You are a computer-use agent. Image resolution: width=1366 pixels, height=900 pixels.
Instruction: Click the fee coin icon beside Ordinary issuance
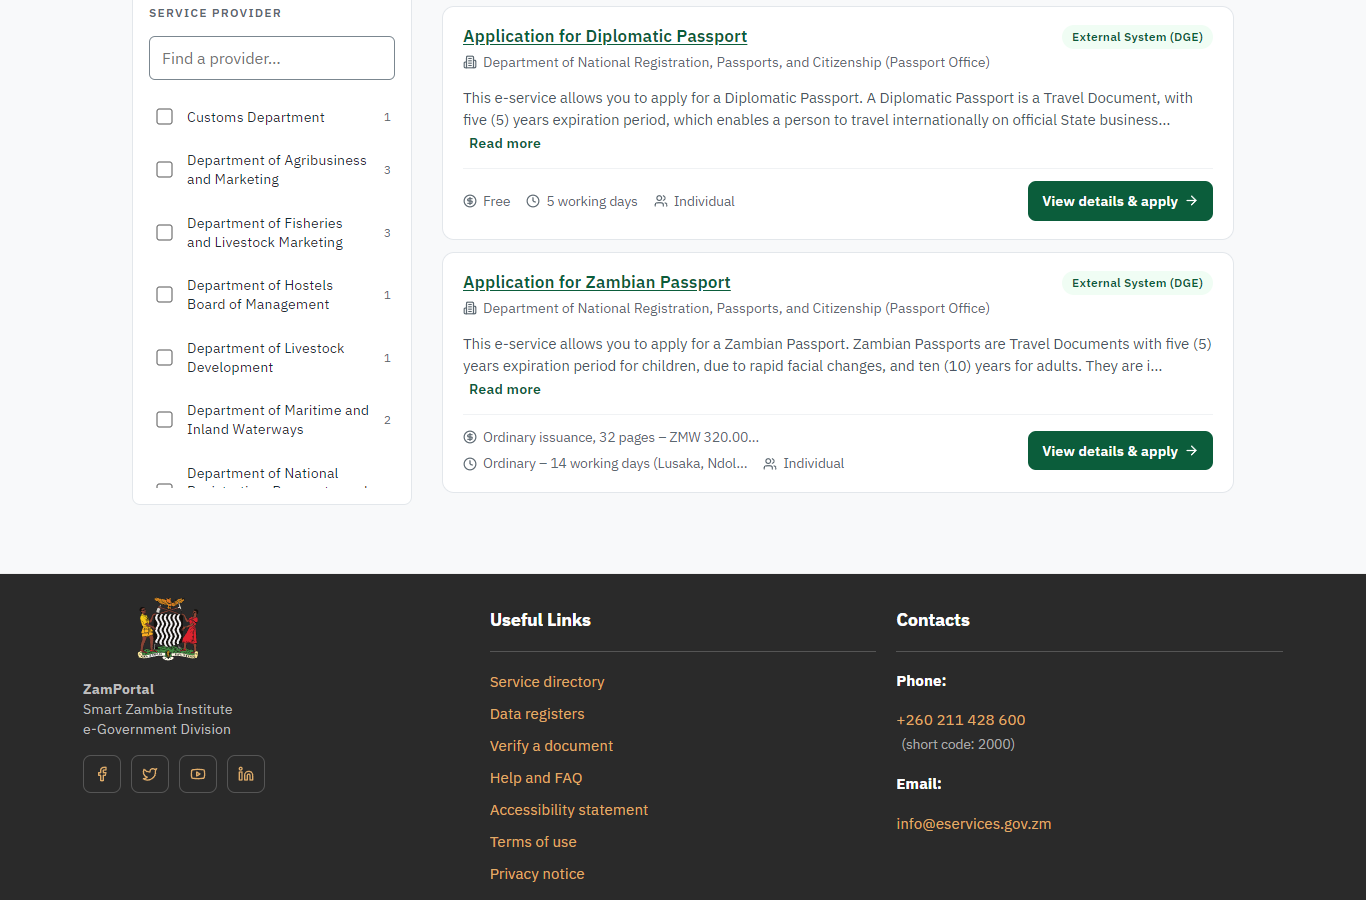tap(470, 437)
